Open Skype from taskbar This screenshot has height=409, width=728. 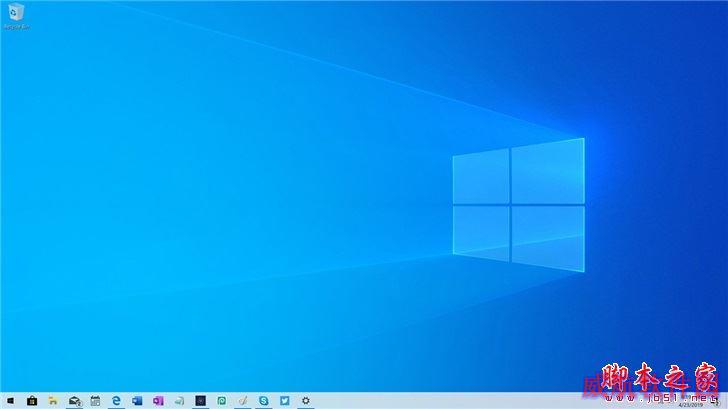click(264, 401)
